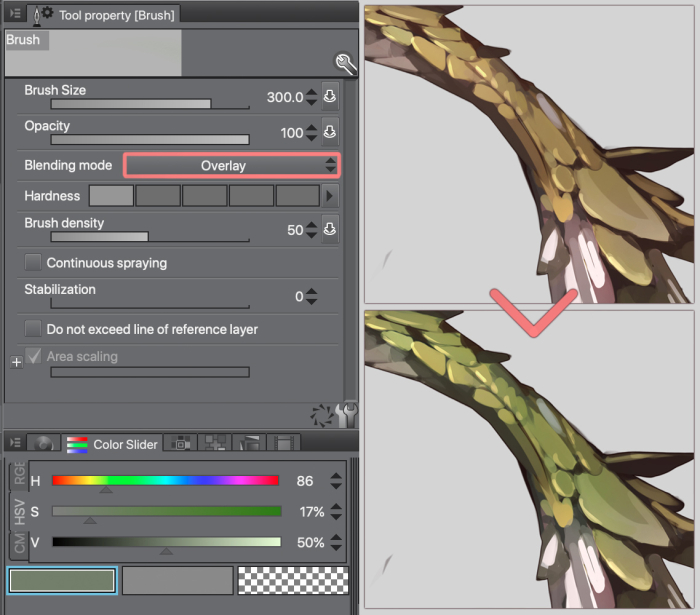Open the Color Wheel palette tab icon
Image resolution: width=700 pixels, height=615 pixels.
tap(43, 444)
